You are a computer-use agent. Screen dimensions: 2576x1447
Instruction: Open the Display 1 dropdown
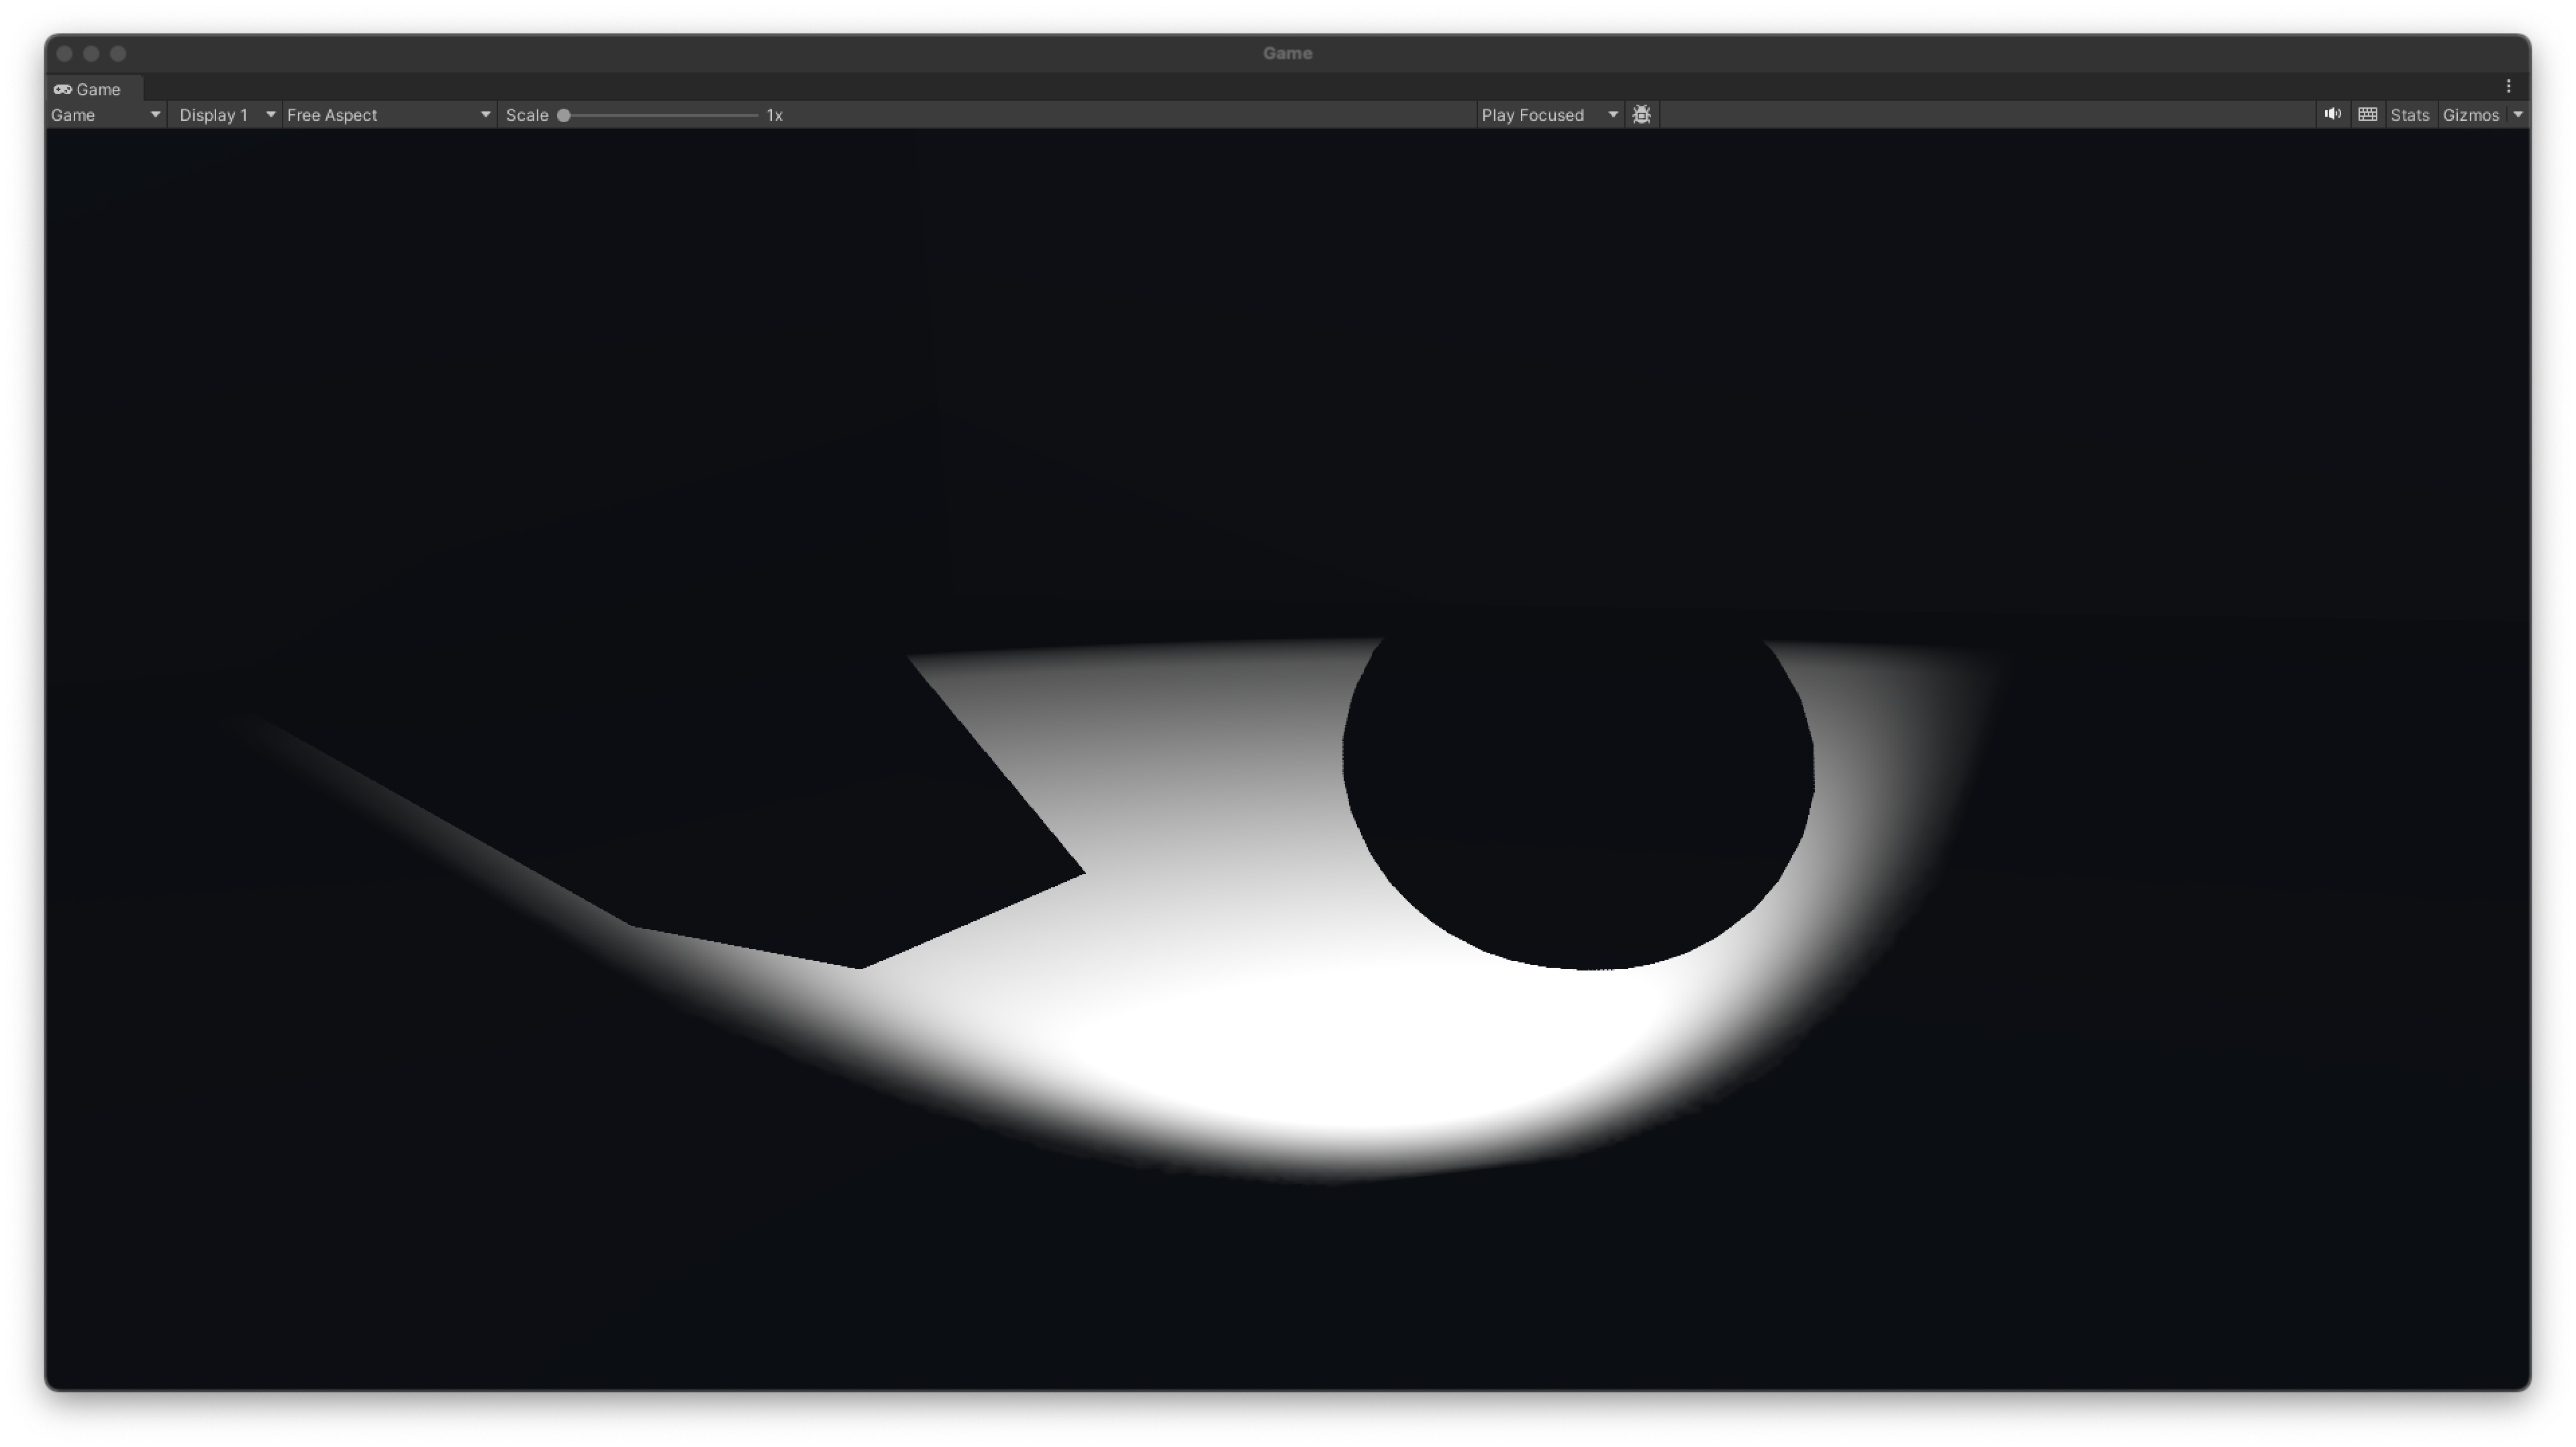tap(226, 115)
